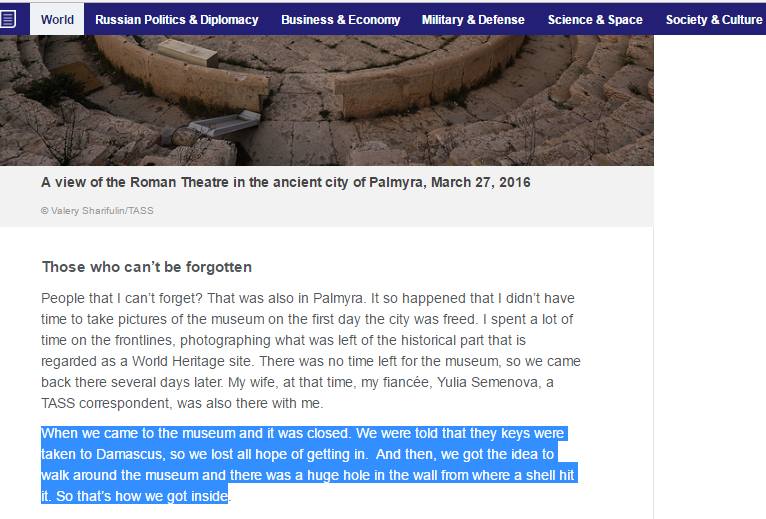The height and width of the screenshot is (519, 766).
Task: Open Society & Culture section
Action: tap(714, 20)
